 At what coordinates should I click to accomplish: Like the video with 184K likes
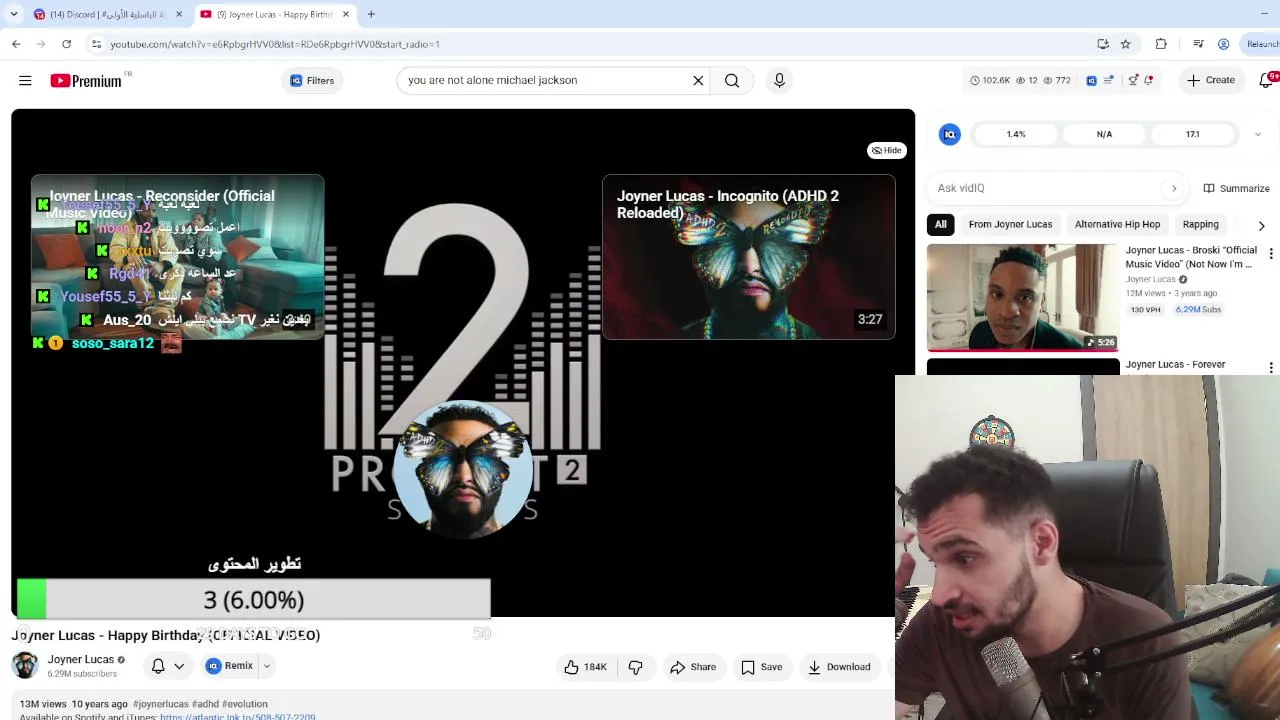click(x=586, y=667)
